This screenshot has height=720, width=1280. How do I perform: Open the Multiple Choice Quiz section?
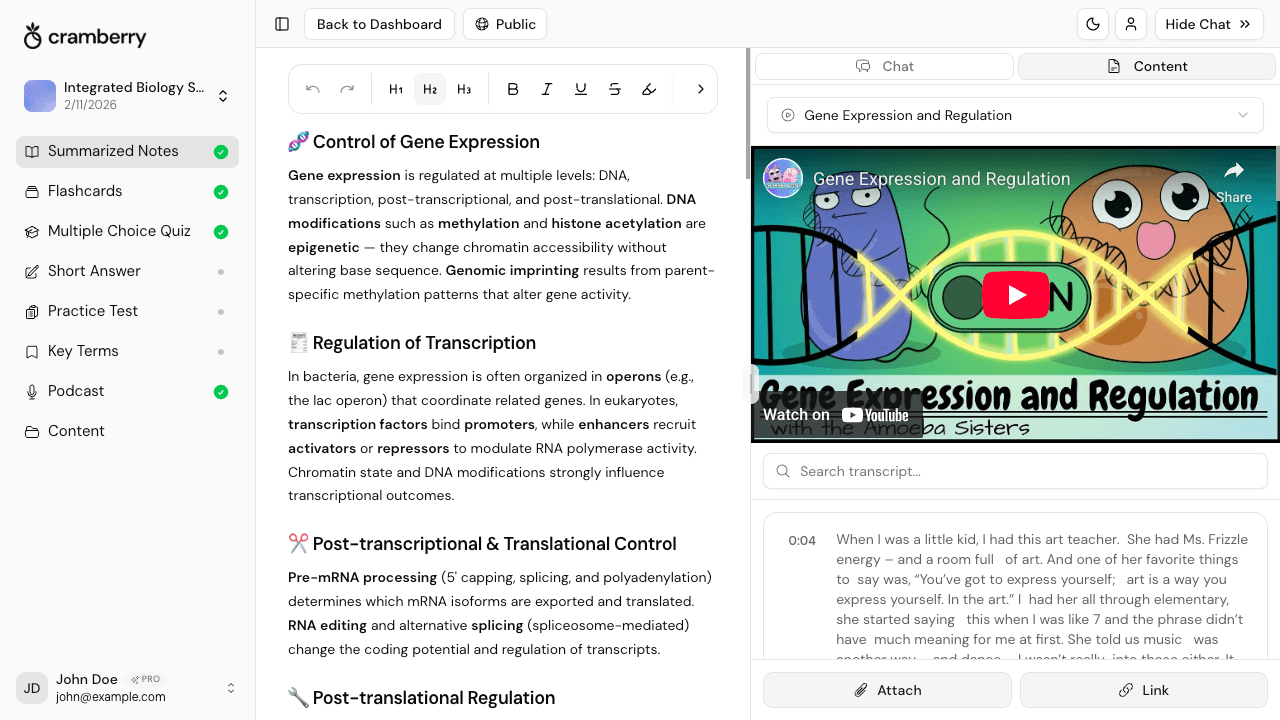pyautogui.click(x=118, y=231)
